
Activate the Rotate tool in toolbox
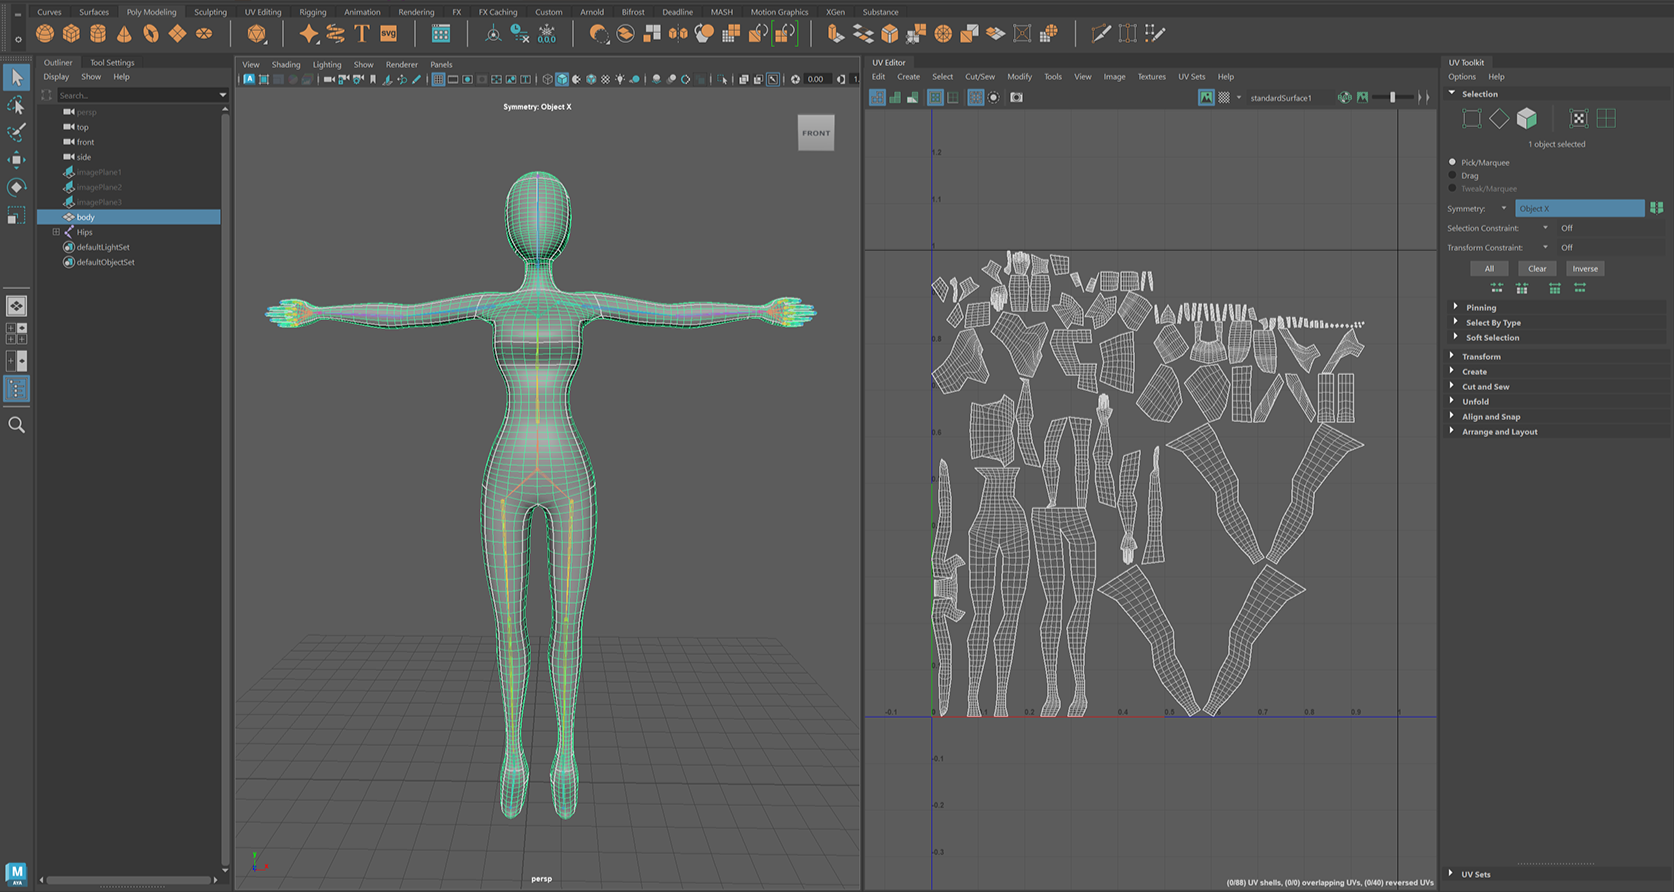tap(16, 187)
